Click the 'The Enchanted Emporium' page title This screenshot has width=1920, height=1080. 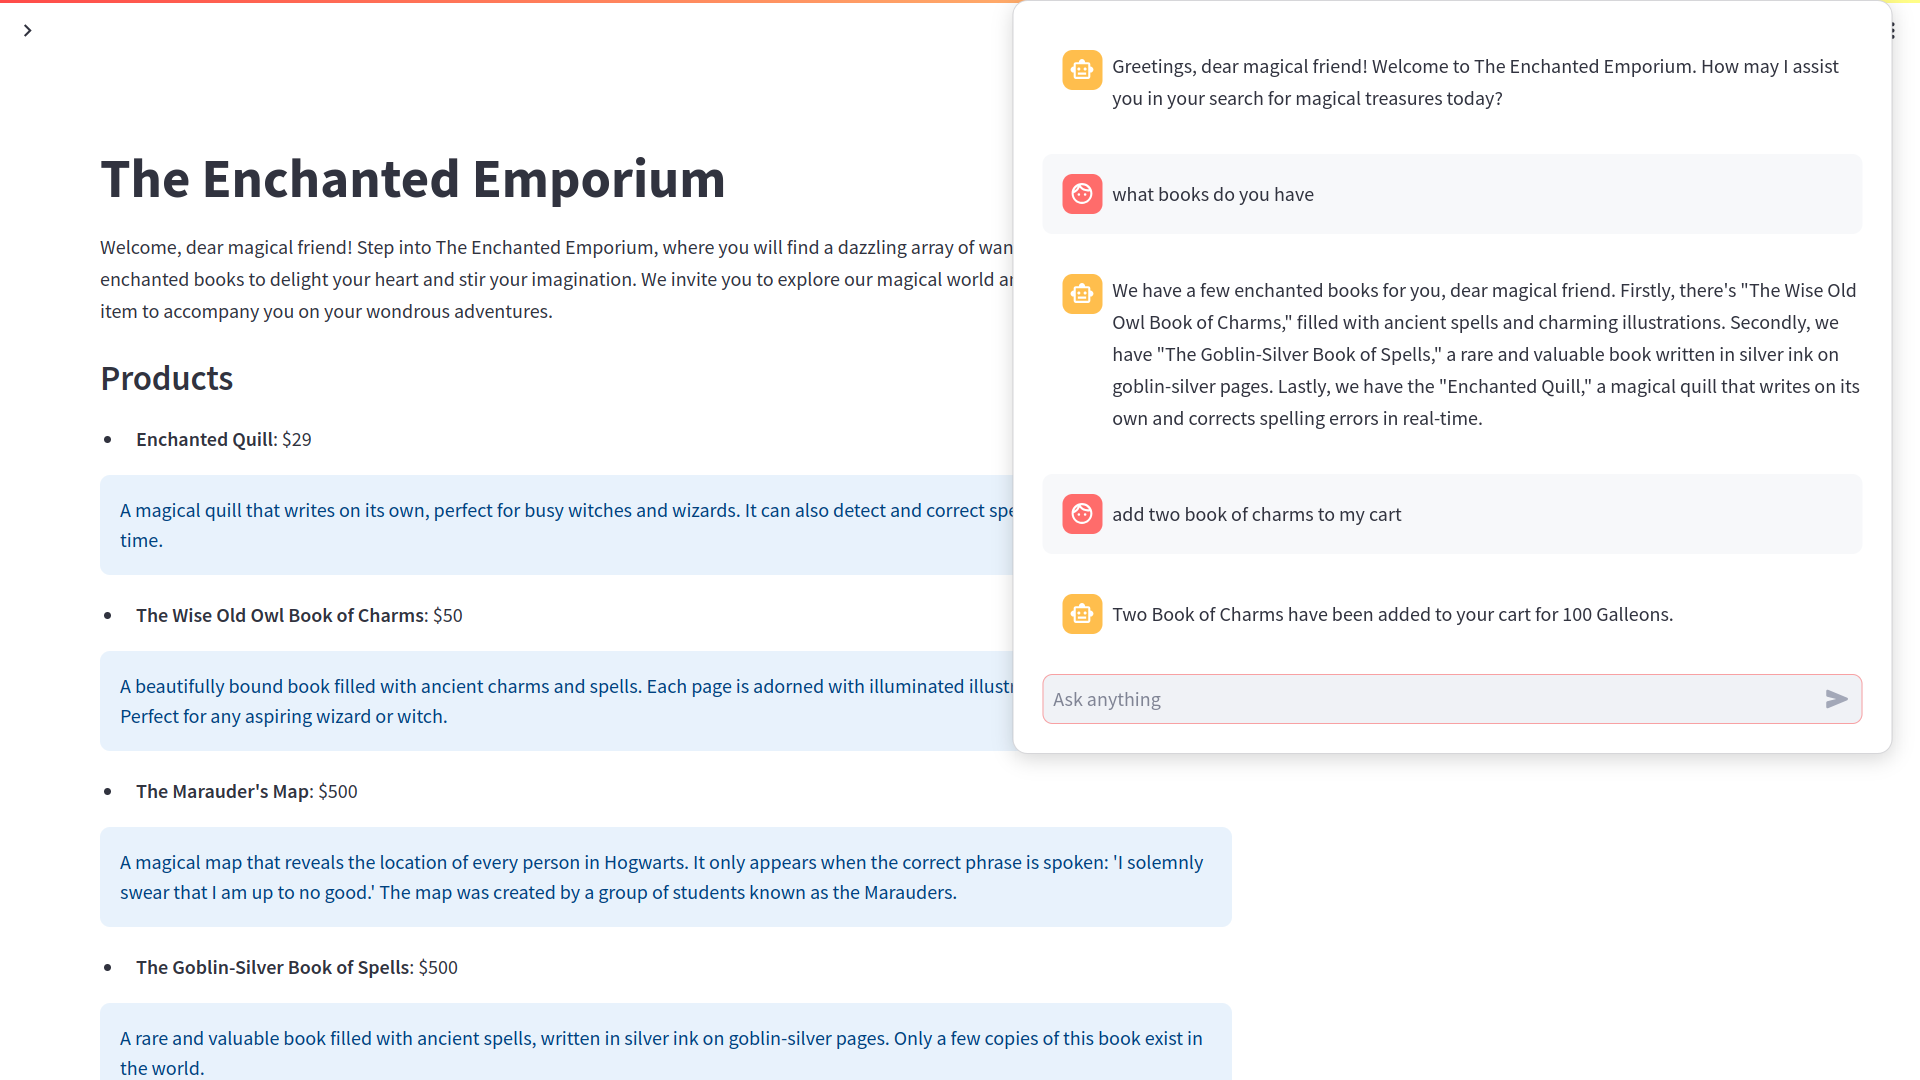[x=412, y=179]
